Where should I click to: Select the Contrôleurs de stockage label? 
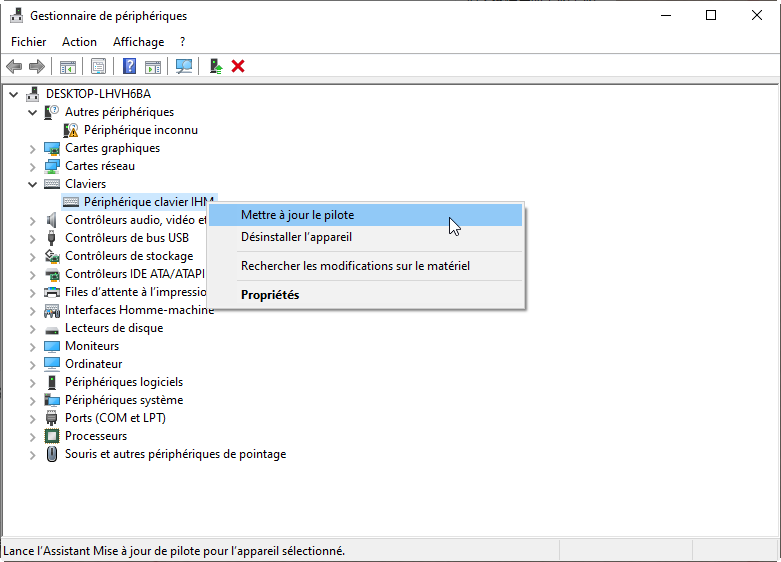(129, 256)
